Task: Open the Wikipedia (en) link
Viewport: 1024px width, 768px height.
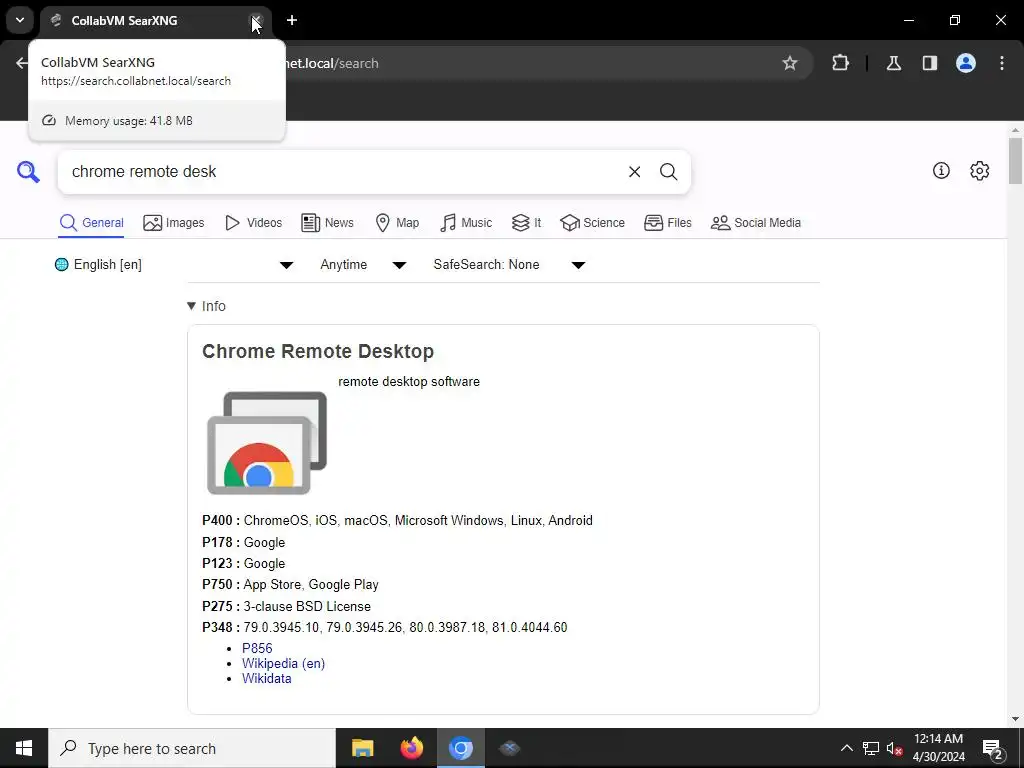Action: coord(283,663)
